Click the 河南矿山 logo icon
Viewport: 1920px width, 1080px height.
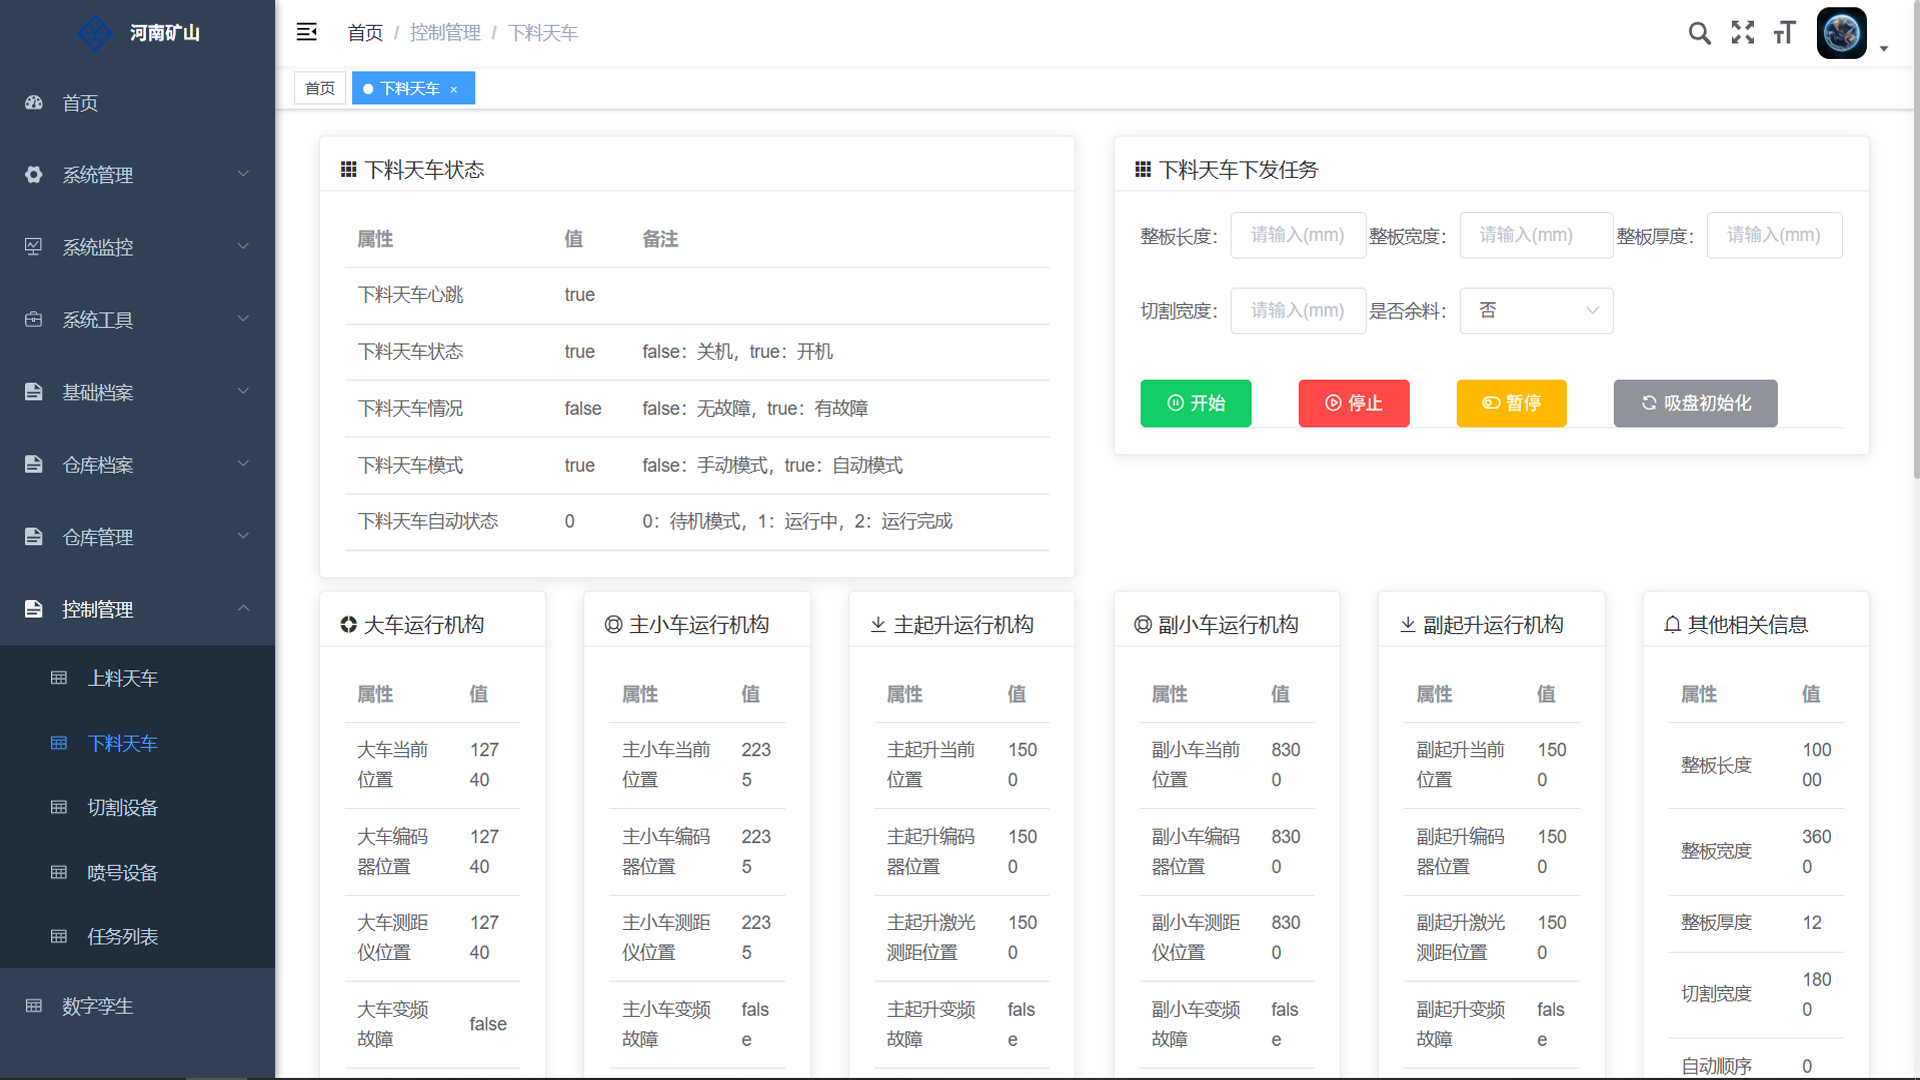pyautogui.click(x=95, y=33)
